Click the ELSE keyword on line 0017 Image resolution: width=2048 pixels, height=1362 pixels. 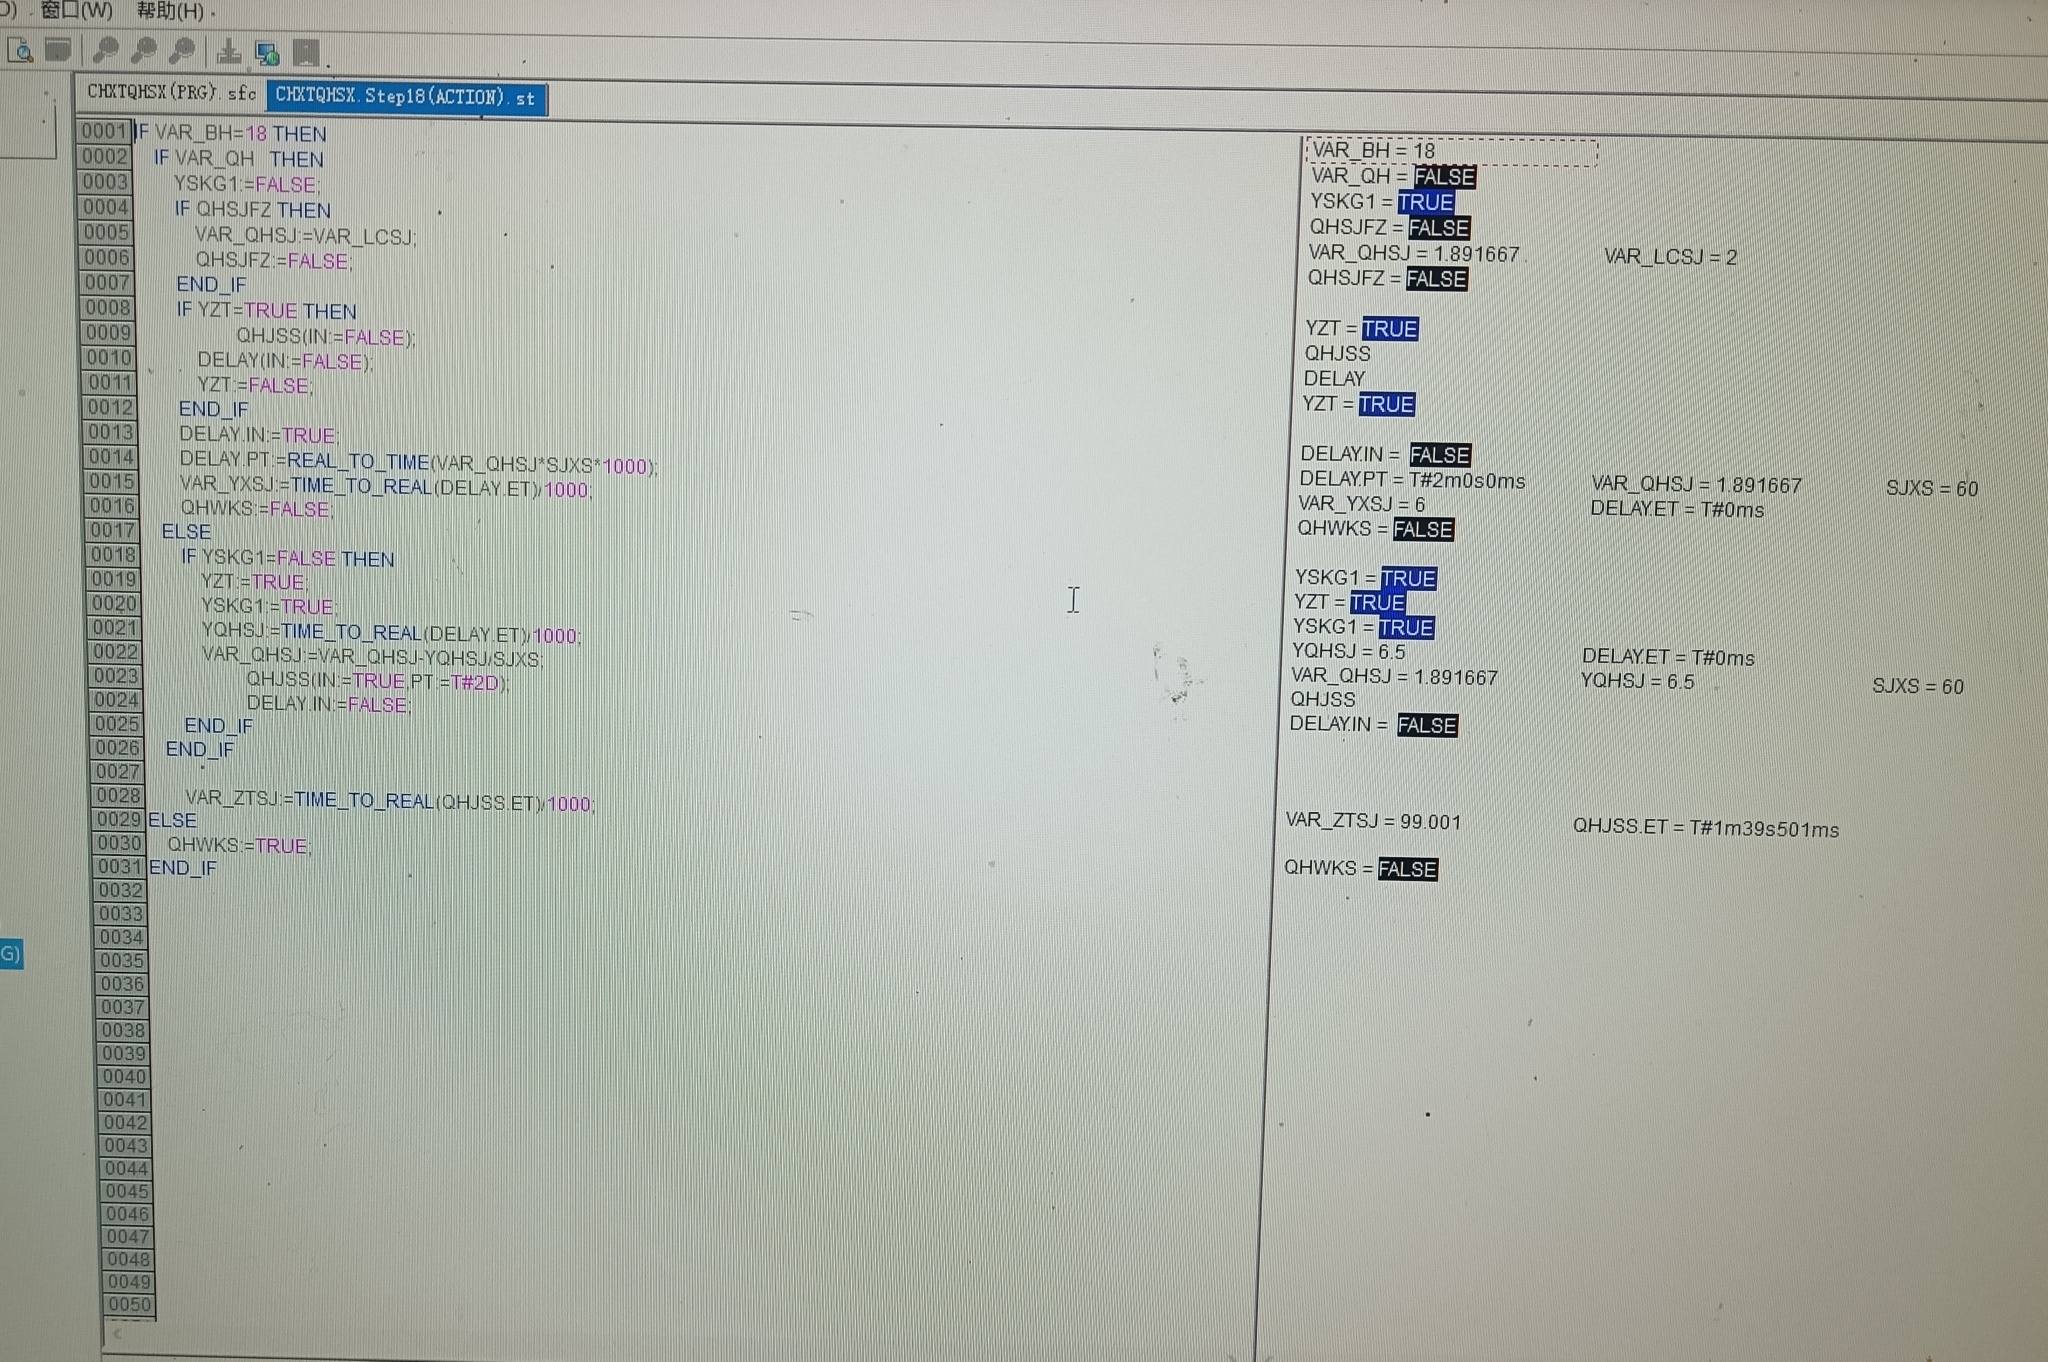click(x=186, y=531)
